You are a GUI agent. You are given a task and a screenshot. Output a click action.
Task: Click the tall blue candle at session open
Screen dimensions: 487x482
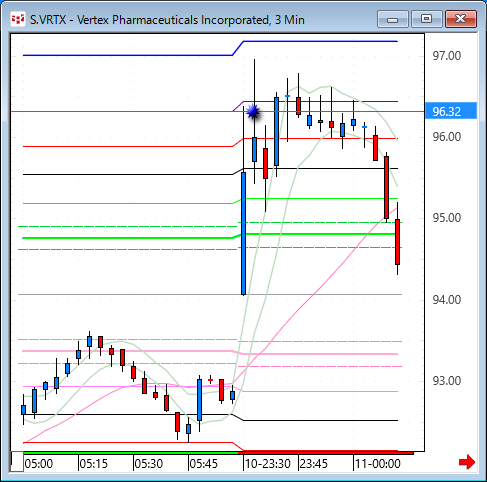coord(243,233)
